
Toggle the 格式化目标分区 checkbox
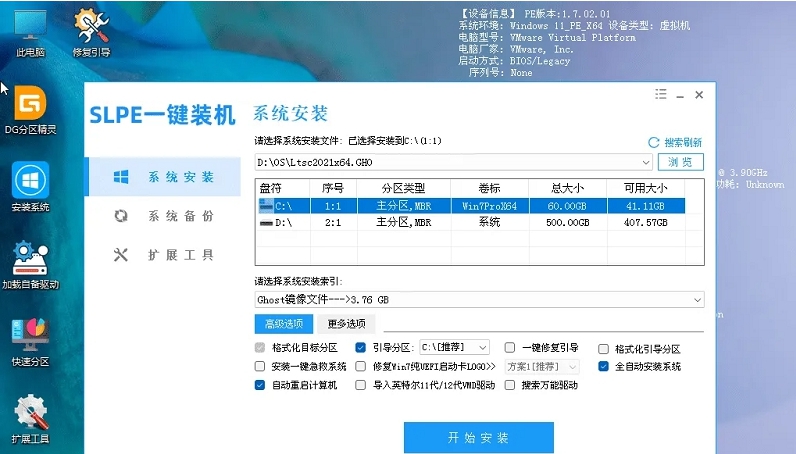pyautogui.click(x=260, y=348)
